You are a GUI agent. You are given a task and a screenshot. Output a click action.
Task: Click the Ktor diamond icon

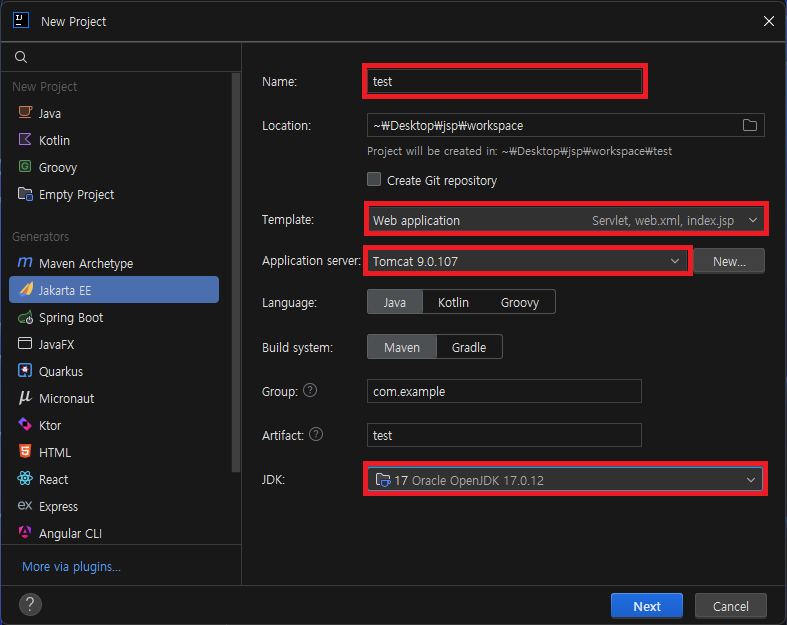coord(25,425)
